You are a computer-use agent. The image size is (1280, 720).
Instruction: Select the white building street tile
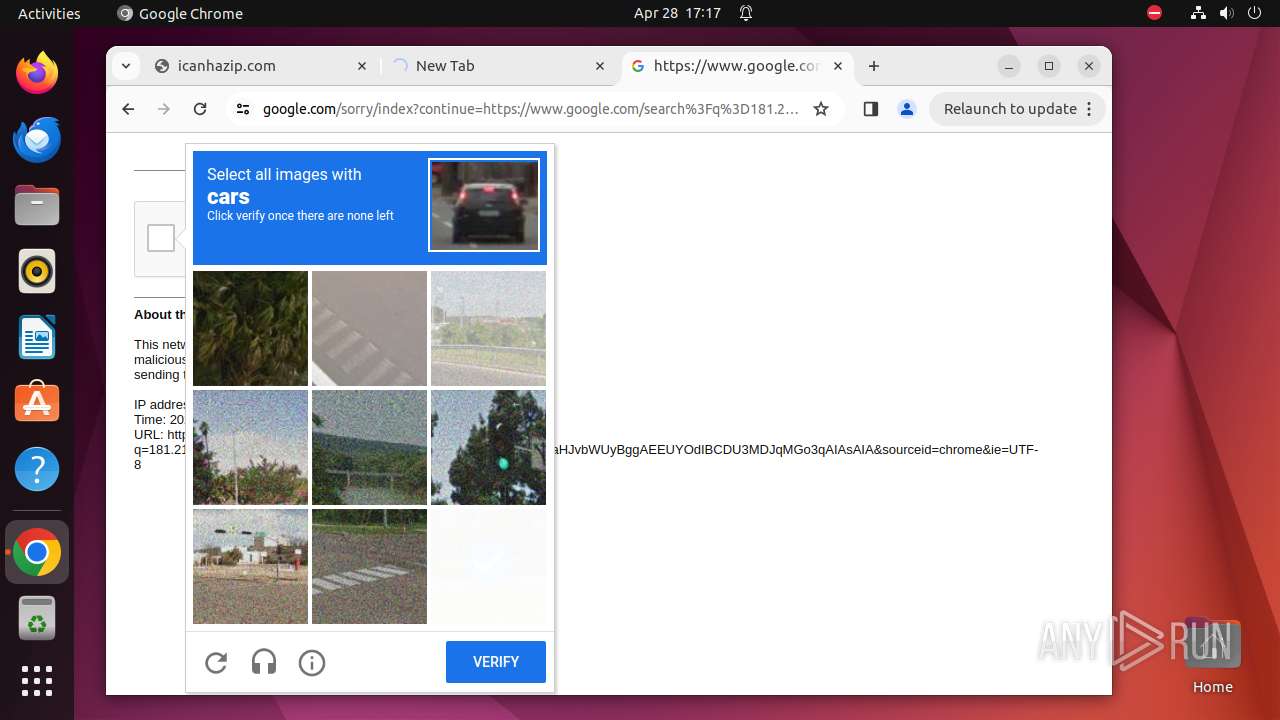coord(250,566)
